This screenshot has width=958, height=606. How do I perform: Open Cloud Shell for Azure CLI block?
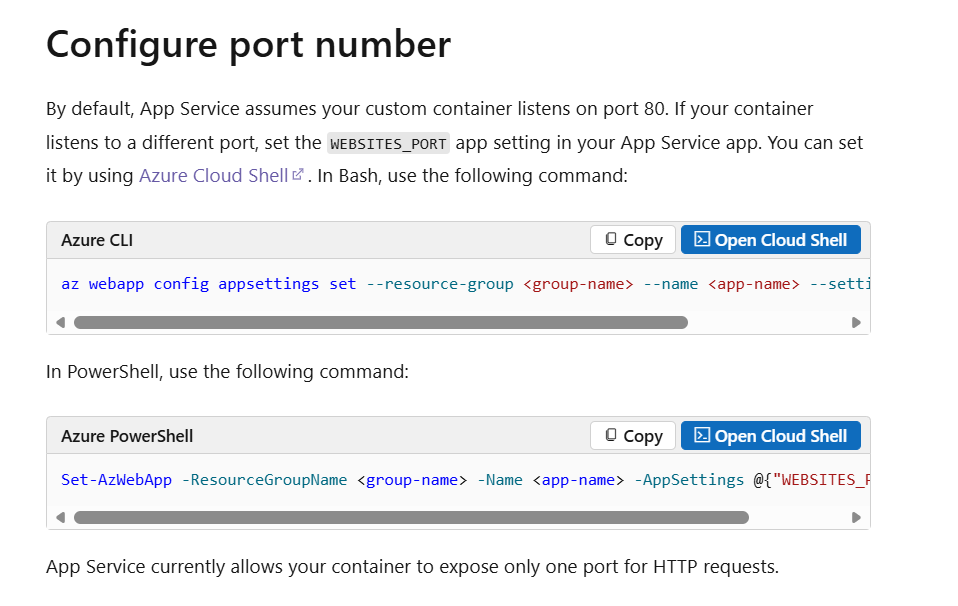(770, 239)
